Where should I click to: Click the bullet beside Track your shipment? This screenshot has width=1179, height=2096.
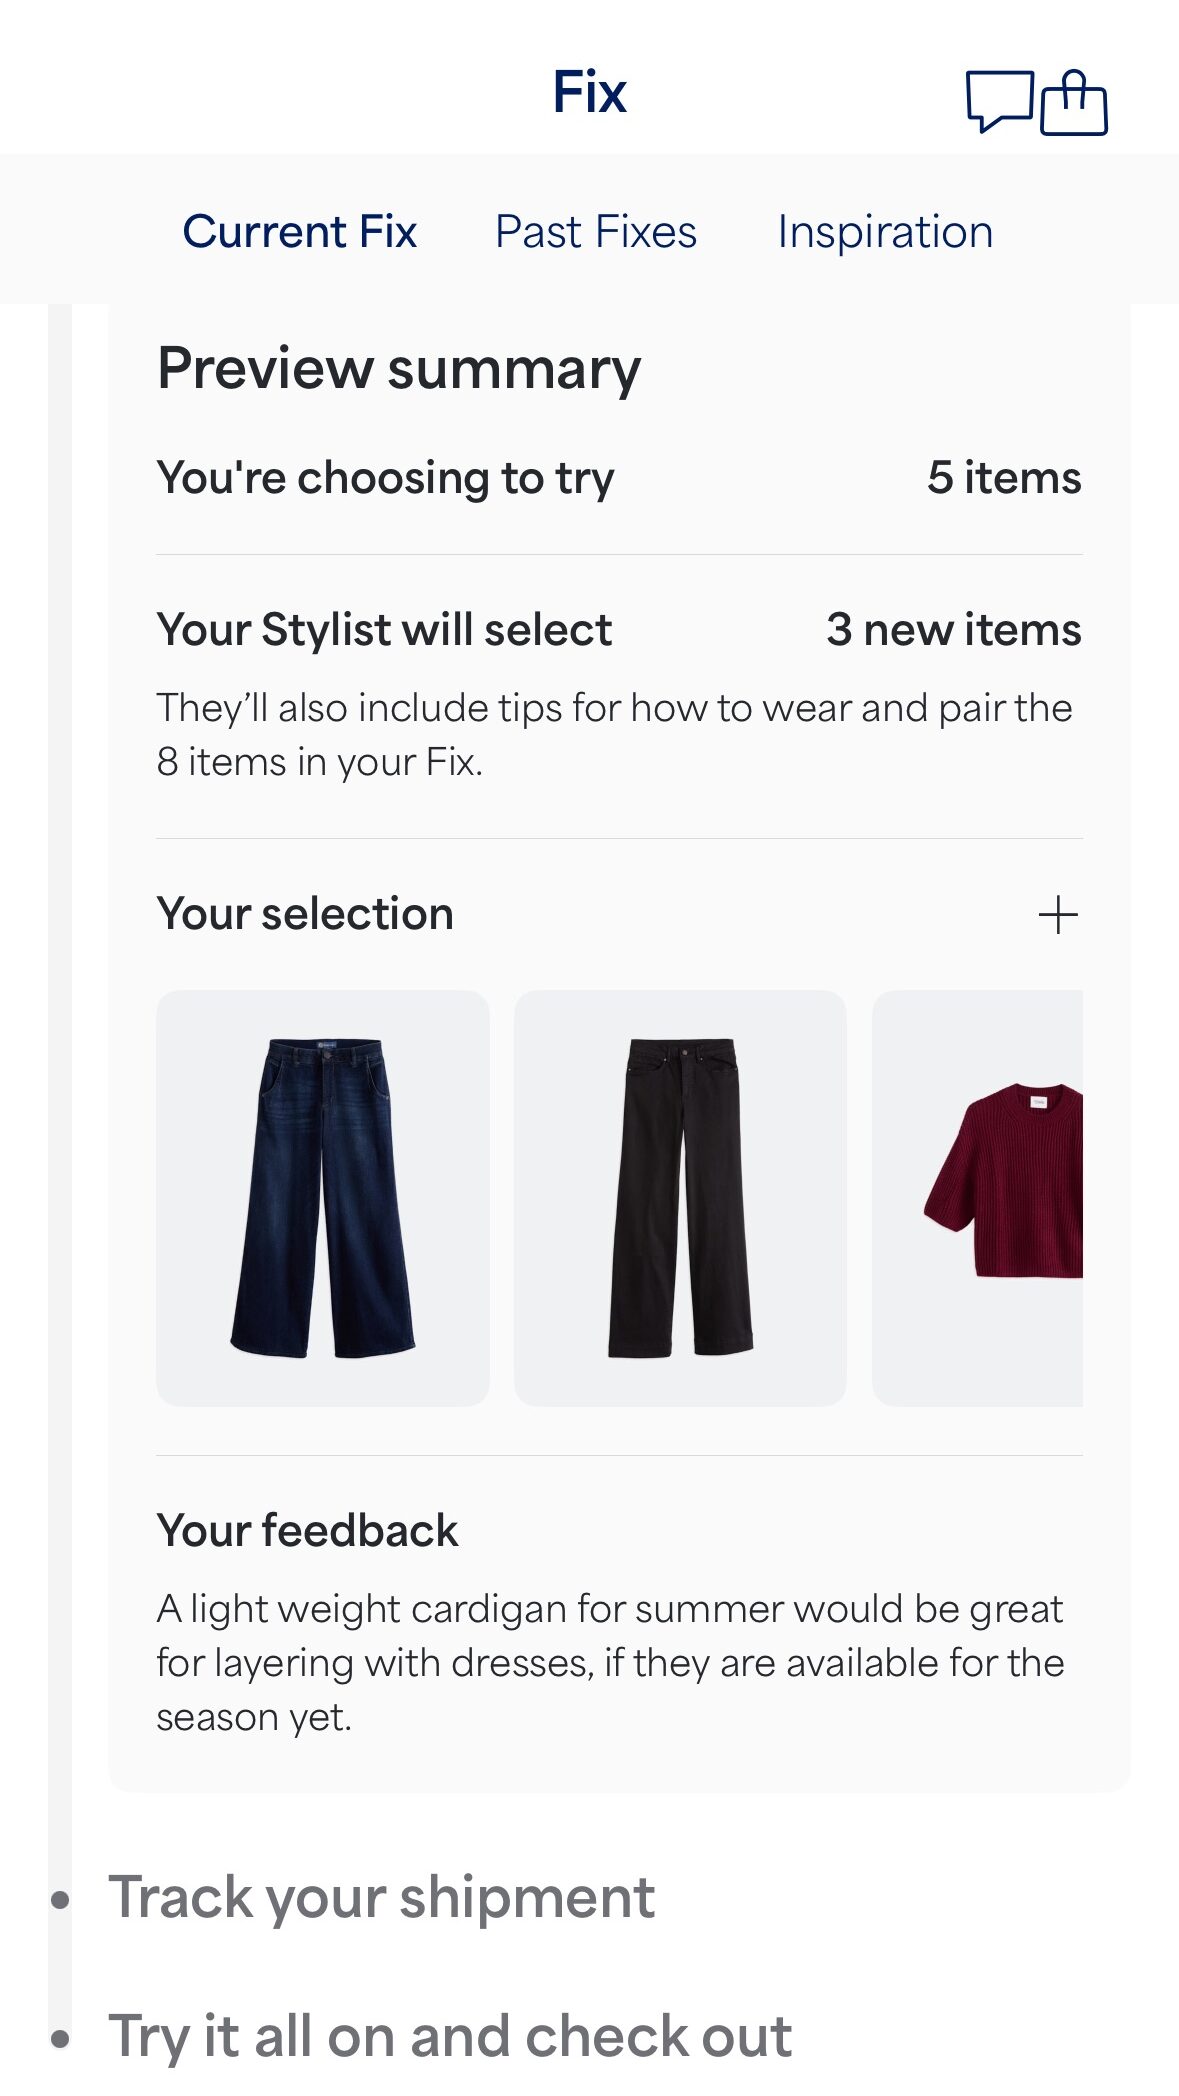point(61,1899)
